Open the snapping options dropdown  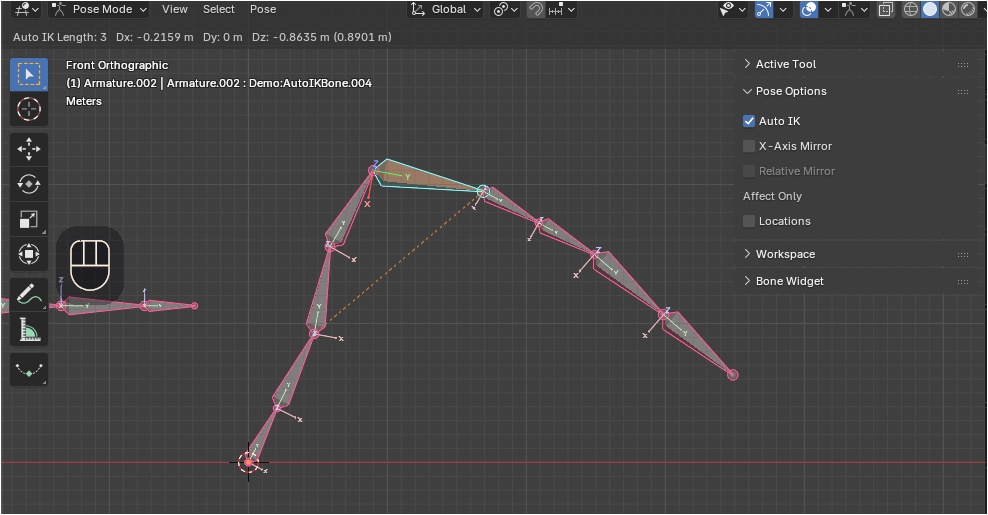[x=563, y=9]
